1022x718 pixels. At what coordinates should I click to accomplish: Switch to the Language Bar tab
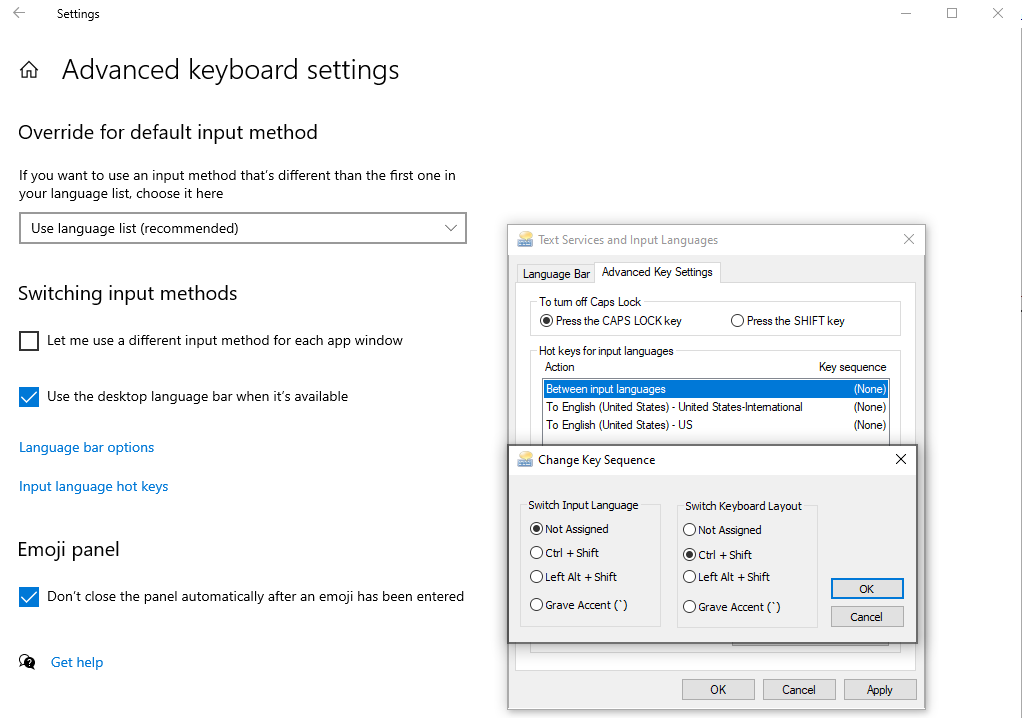(x=556, y=272)
